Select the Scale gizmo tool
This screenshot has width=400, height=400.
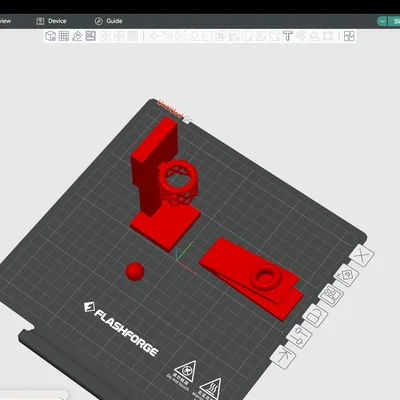[180, 36]
